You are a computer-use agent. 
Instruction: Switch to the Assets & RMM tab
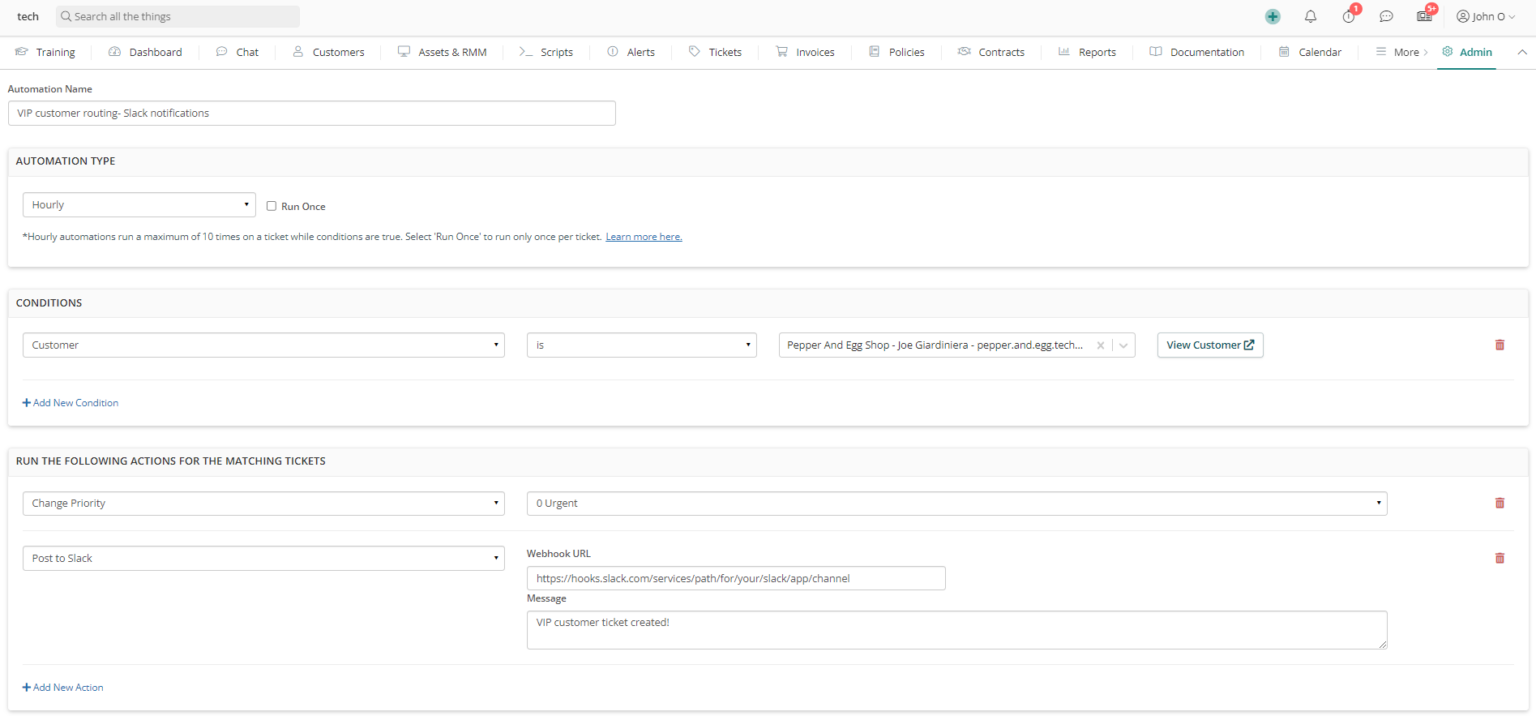(442, 52)
